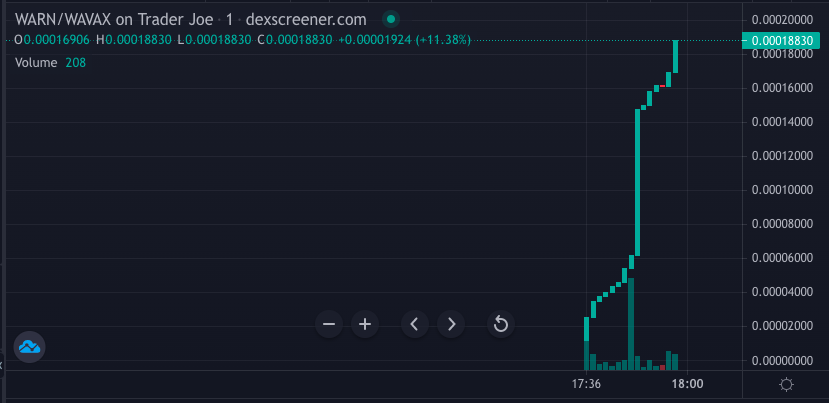This screenshot has height=403, width=829.
Task: Click the high value H0.00018830
Action: point(134,40)
